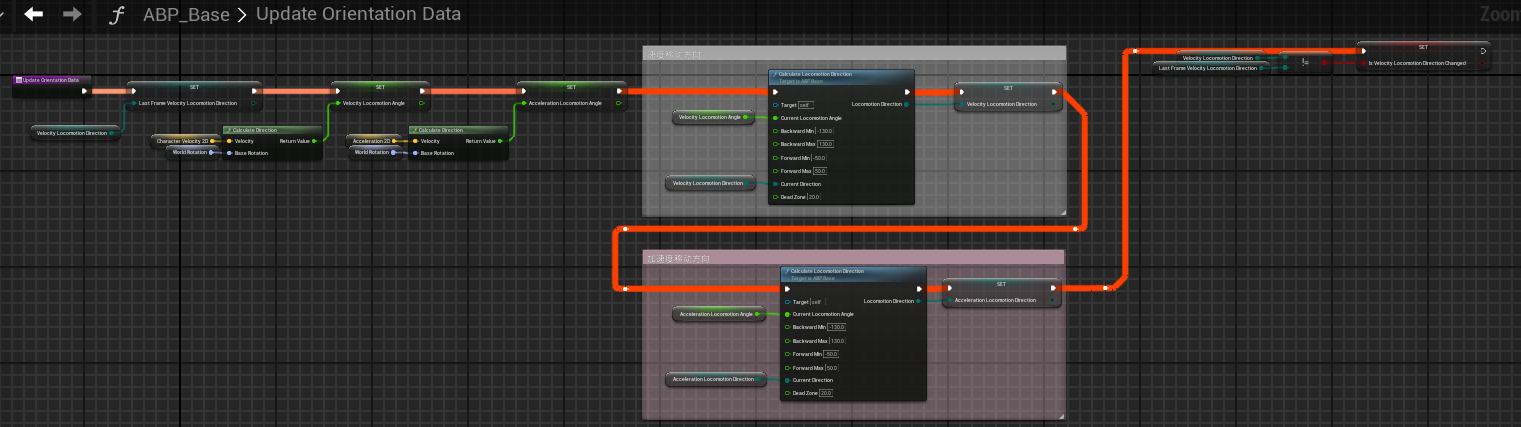Edit Forward Max value in gray comment node
This screenshot has width=1521, height=427.
(819, 171)
